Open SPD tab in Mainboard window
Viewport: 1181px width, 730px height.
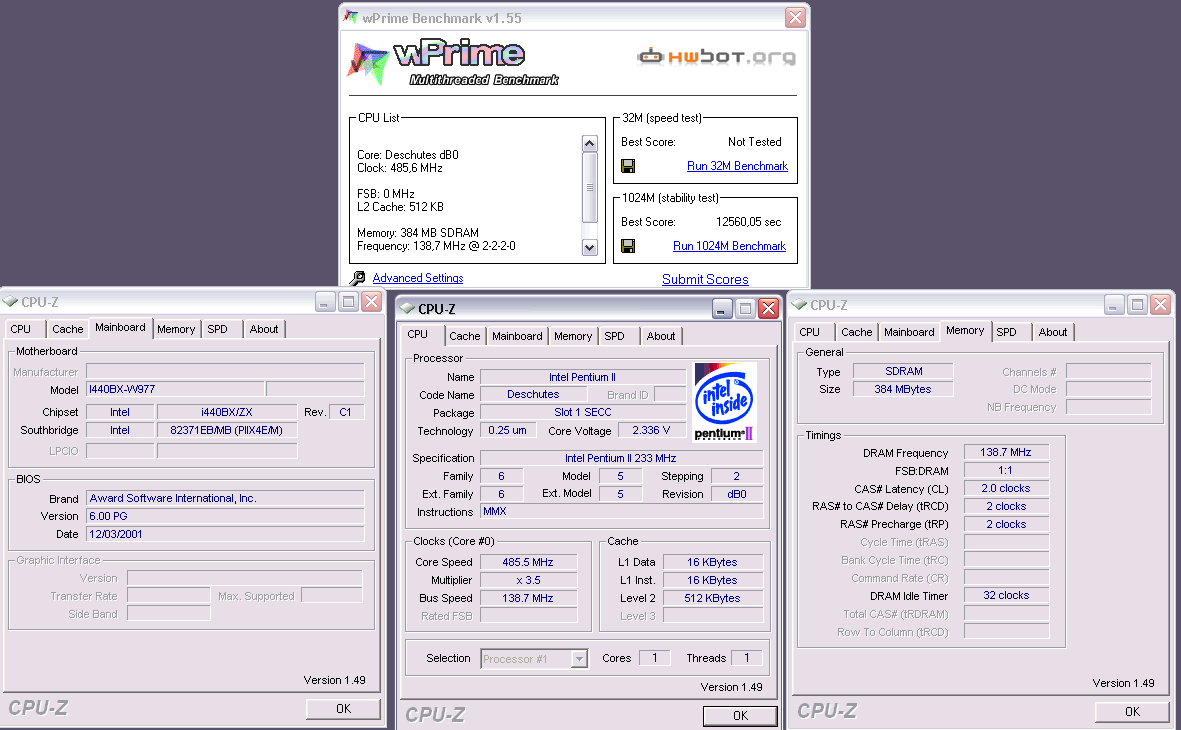click(218, 329)
